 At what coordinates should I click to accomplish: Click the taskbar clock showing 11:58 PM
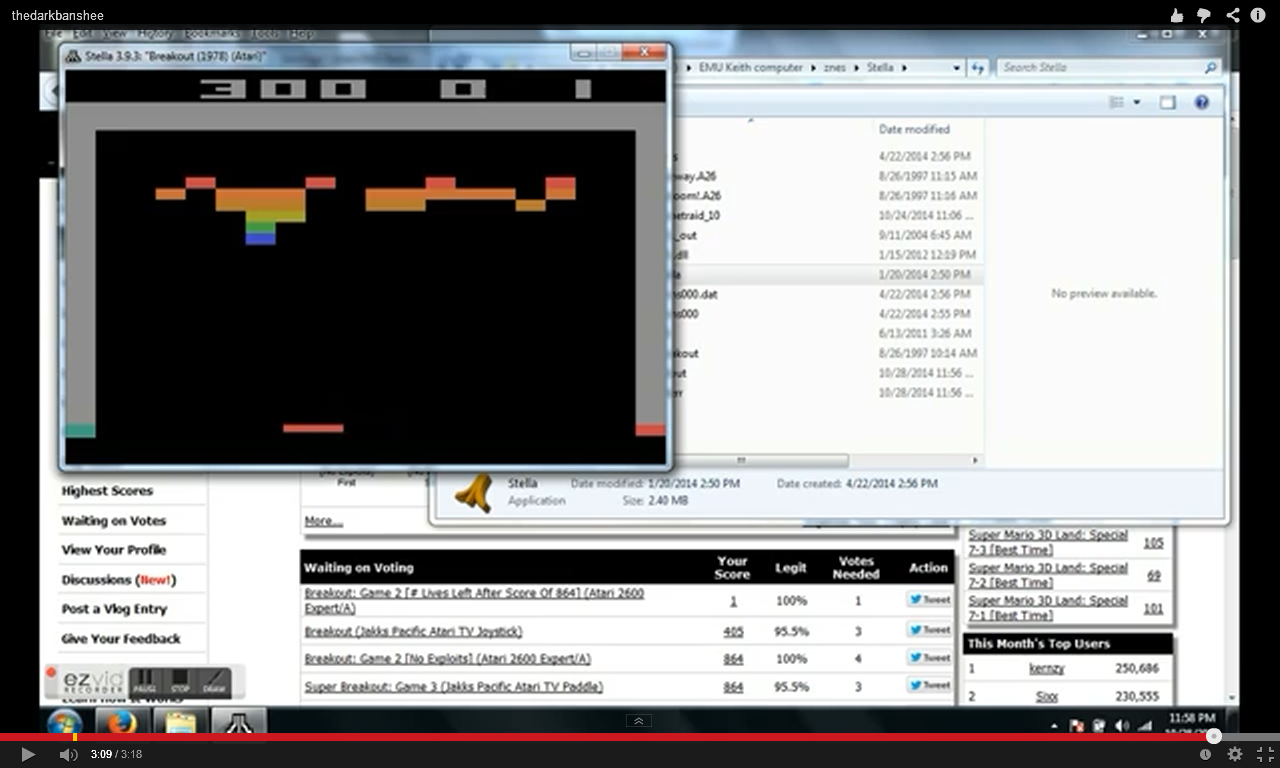[x=1192, y=718]
